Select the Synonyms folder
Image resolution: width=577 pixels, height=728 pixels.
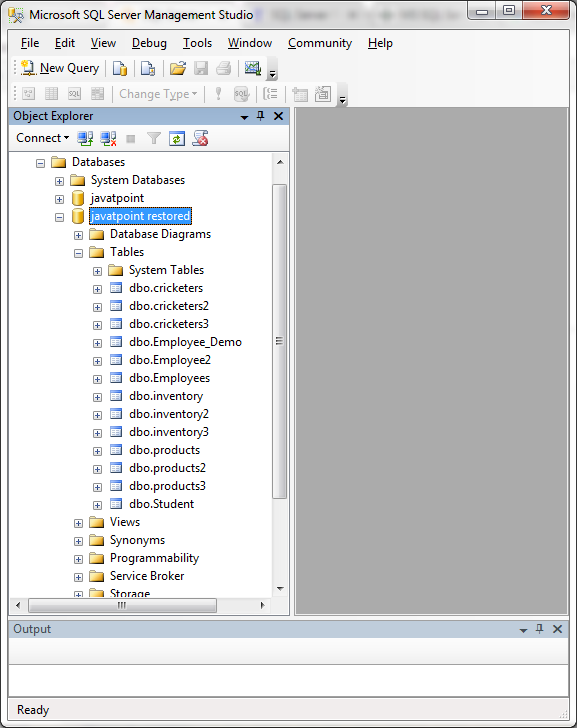click(x=137, y=540)
